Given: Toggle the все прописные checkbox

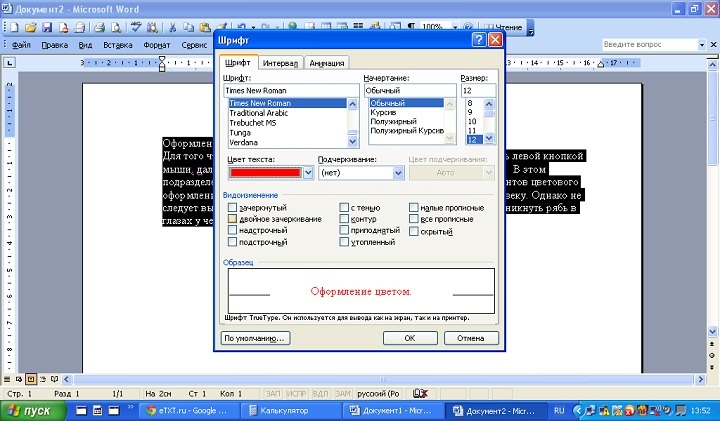Looking at the screenshot, I should click(414, 219).
